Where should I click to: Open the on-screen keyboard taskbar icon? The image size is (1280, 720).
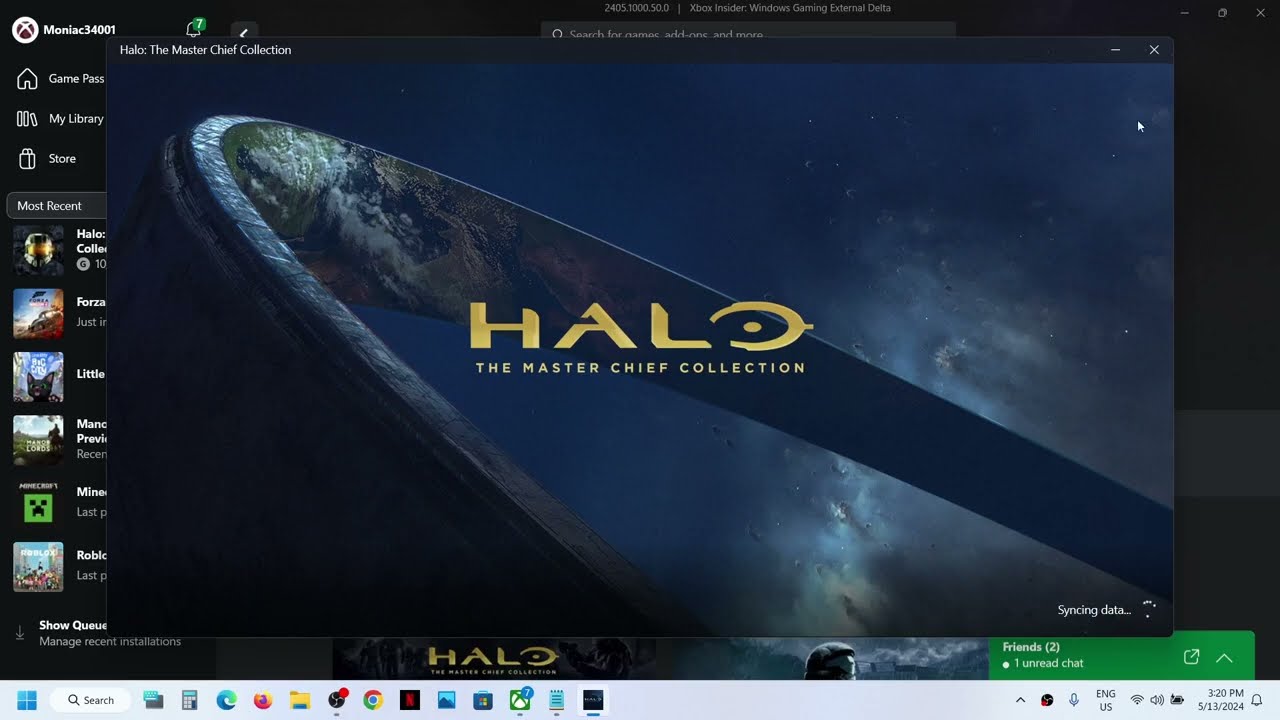click(153, 700)
